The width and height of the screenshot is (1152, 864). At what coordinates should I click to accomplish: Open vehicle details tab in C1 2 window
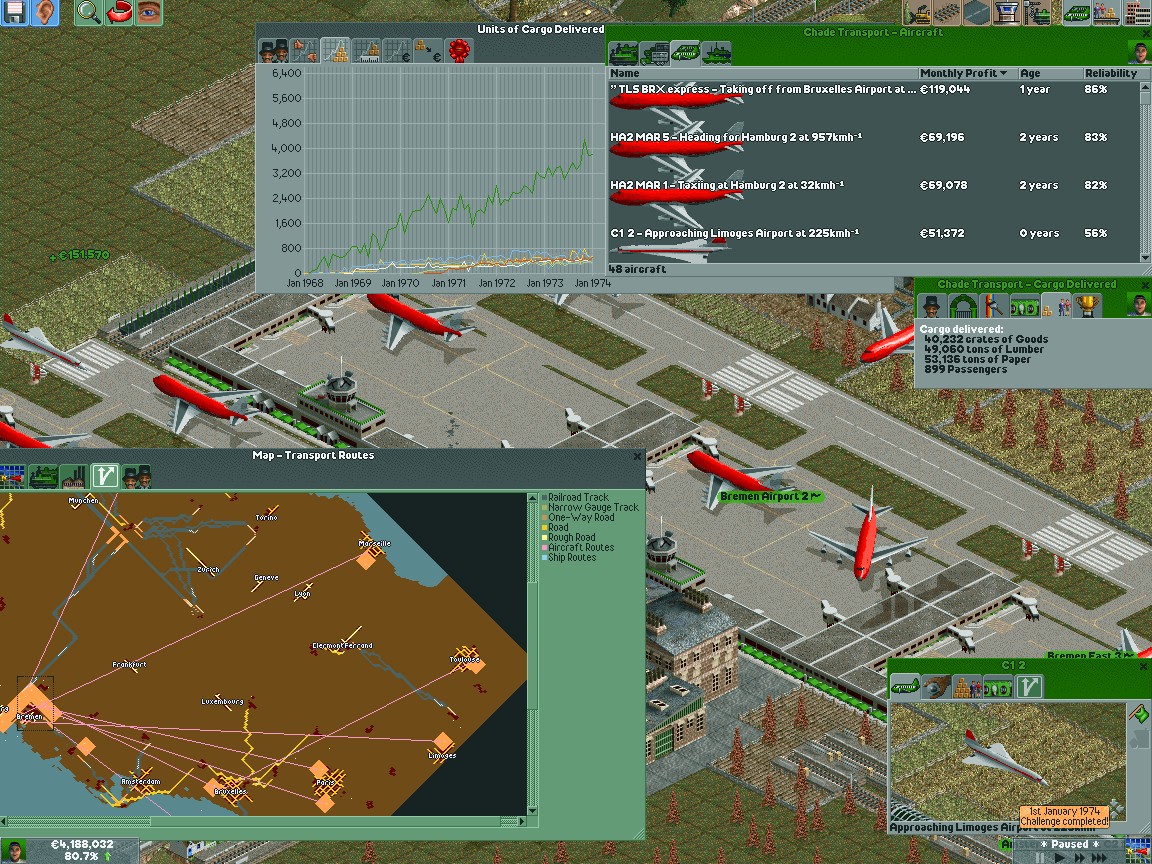[x=935, y=687]
